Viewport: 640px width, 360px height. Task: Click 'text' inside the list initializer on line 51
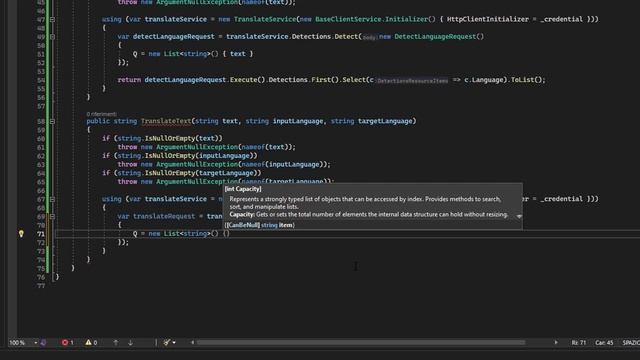coord(238,53)
